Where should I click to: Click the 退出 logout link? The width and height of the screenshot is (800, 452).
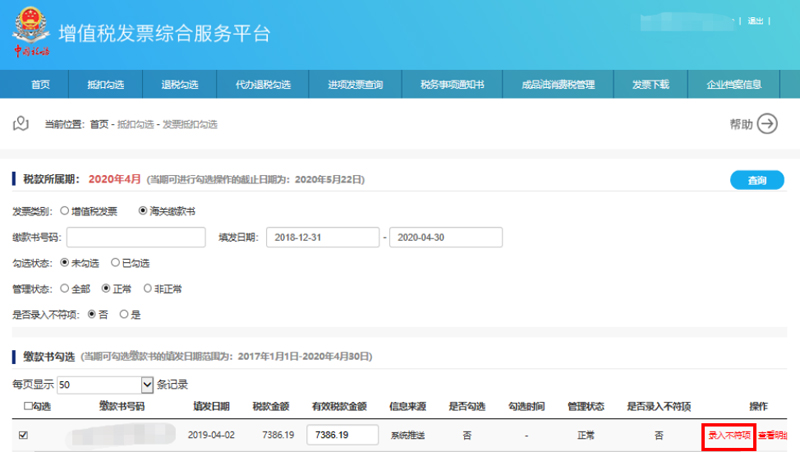pyautogui.click(x=755, y=21)
